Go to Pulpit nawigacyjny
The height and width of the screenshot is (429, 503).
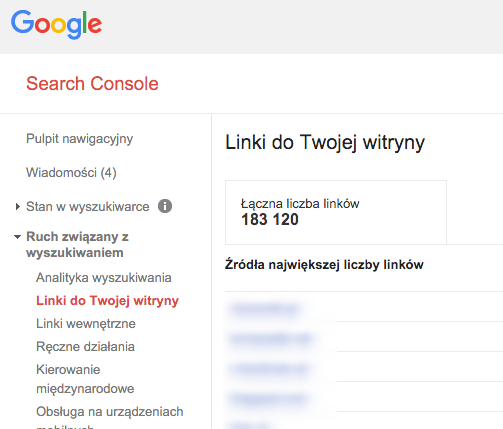point(80,139)
